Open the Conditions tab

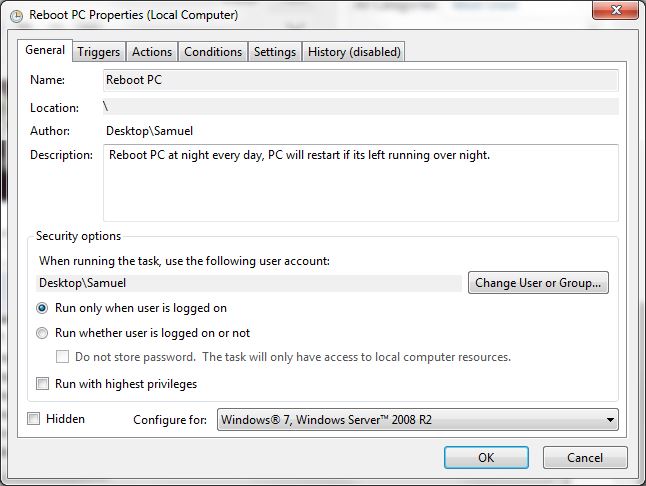(x=213, y=52)
